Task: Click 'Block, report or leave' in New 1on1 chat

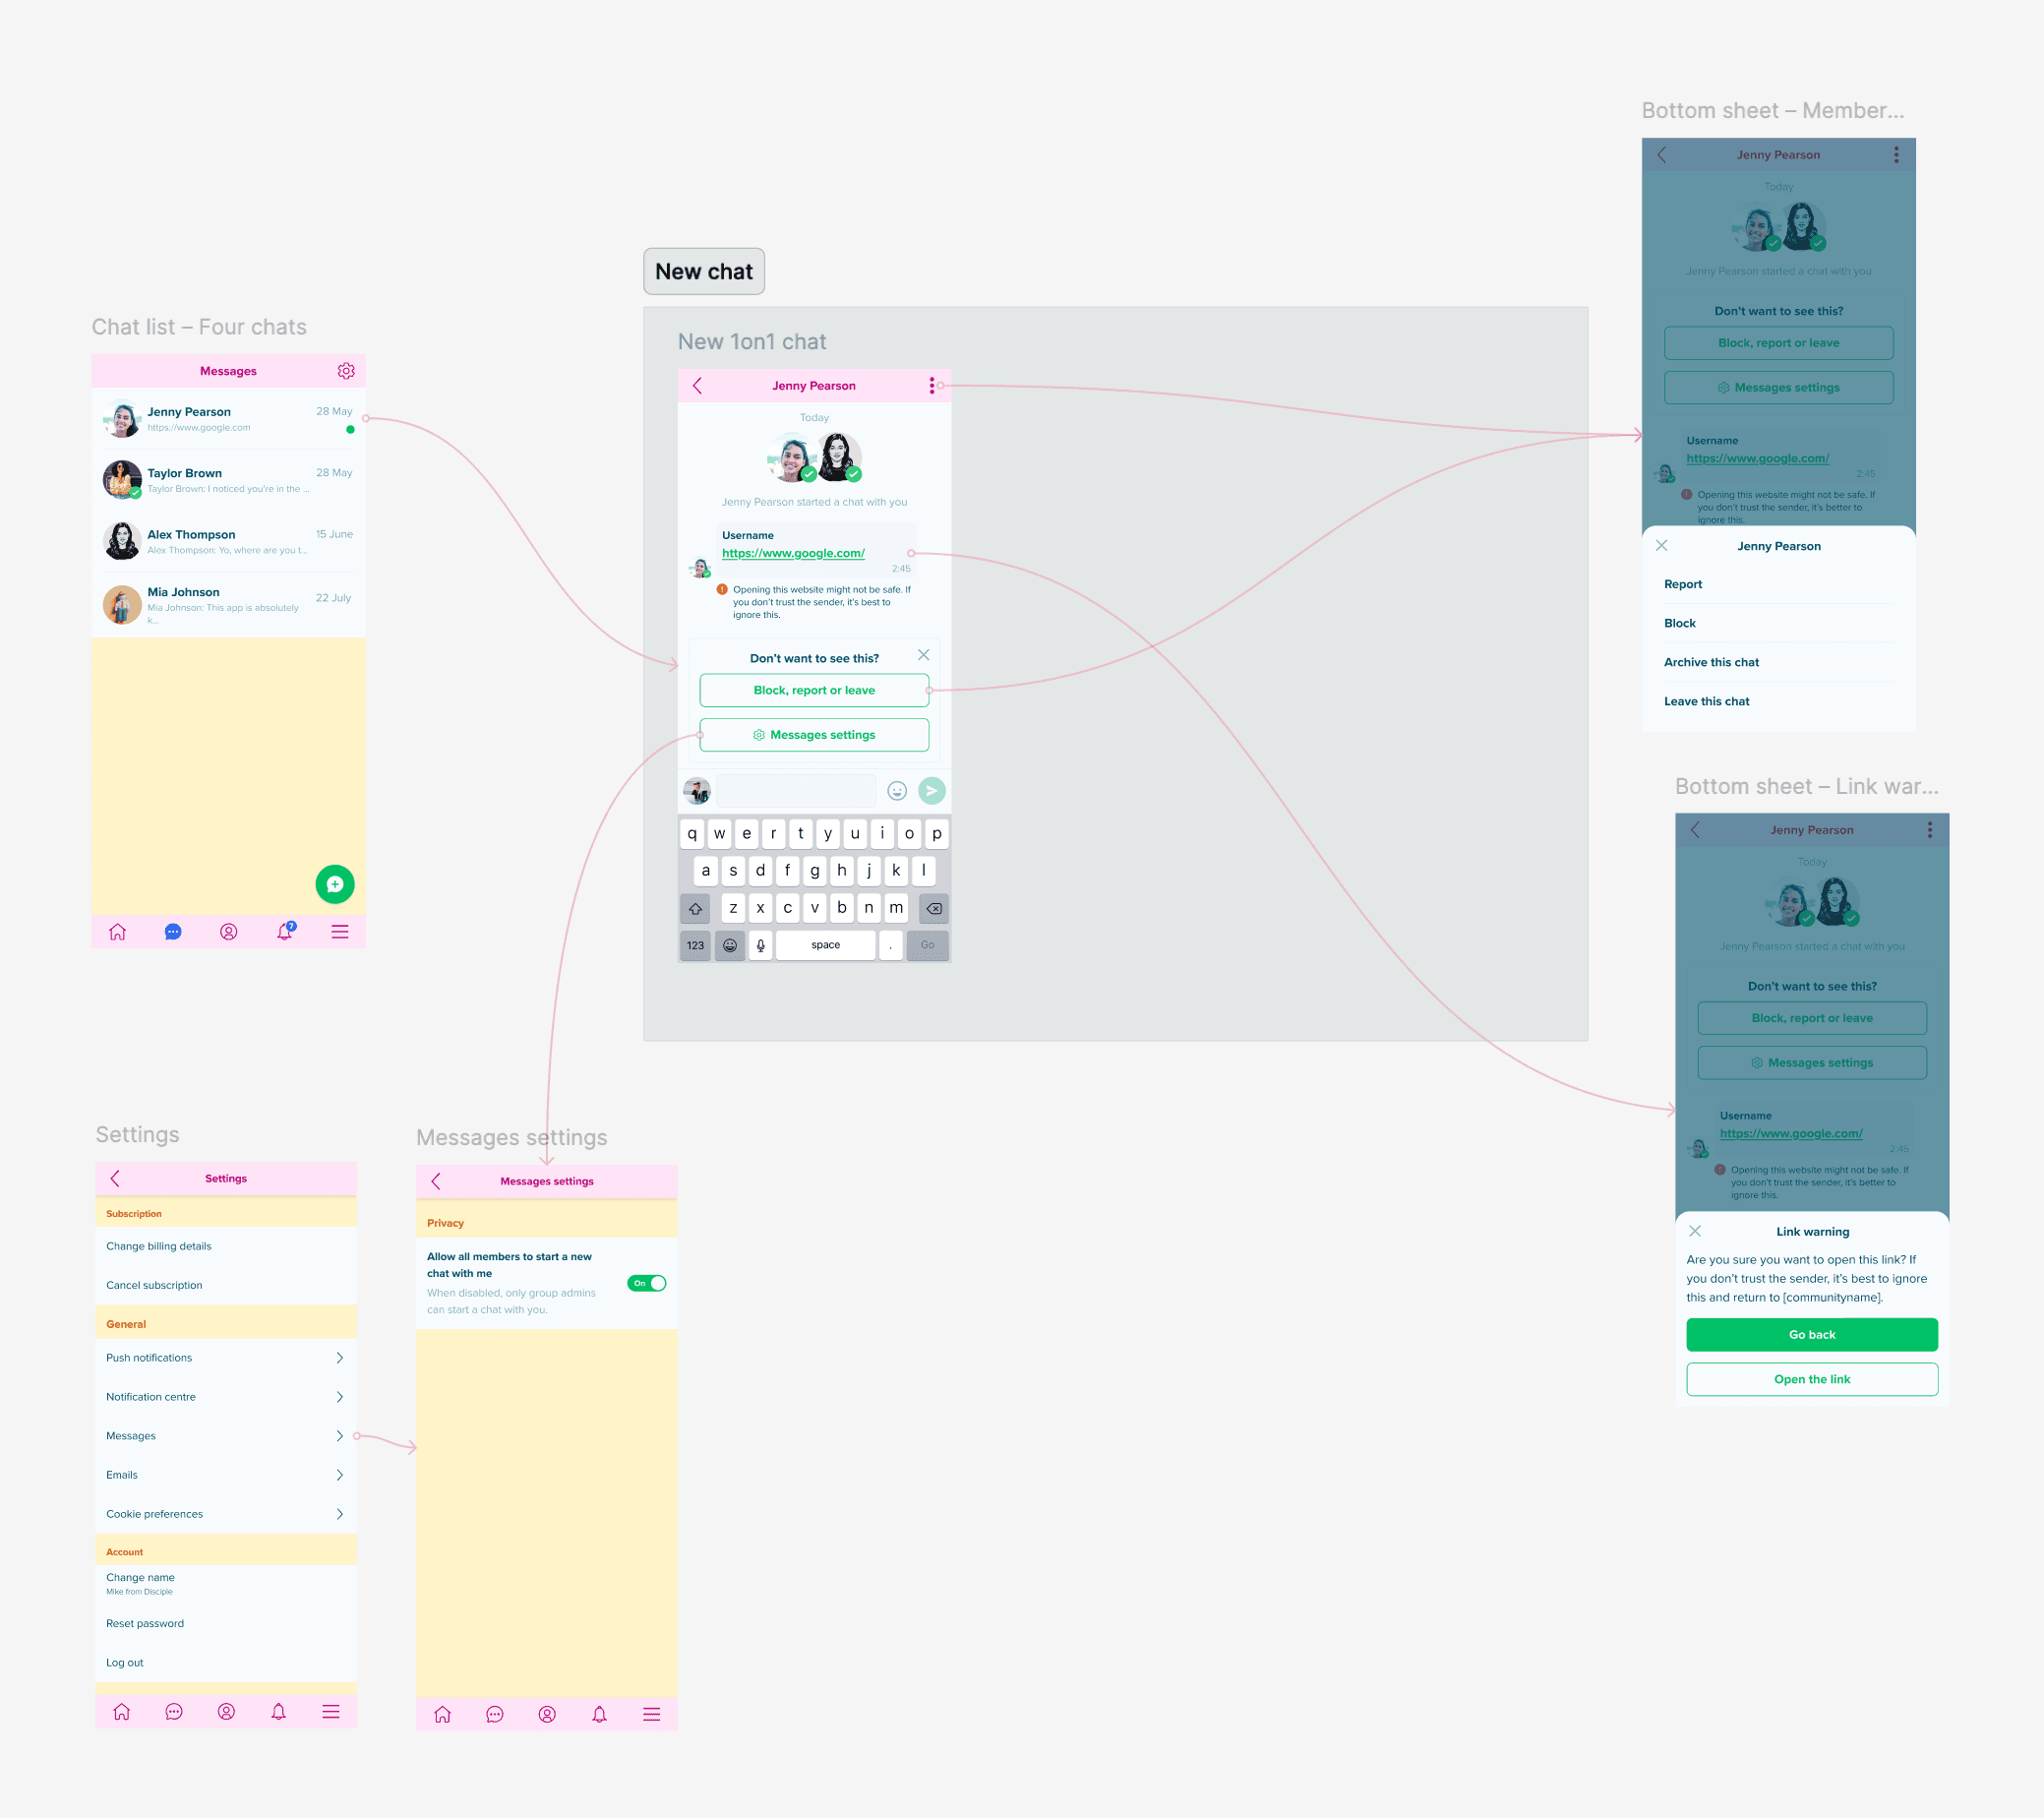Action: pos(815,691)
